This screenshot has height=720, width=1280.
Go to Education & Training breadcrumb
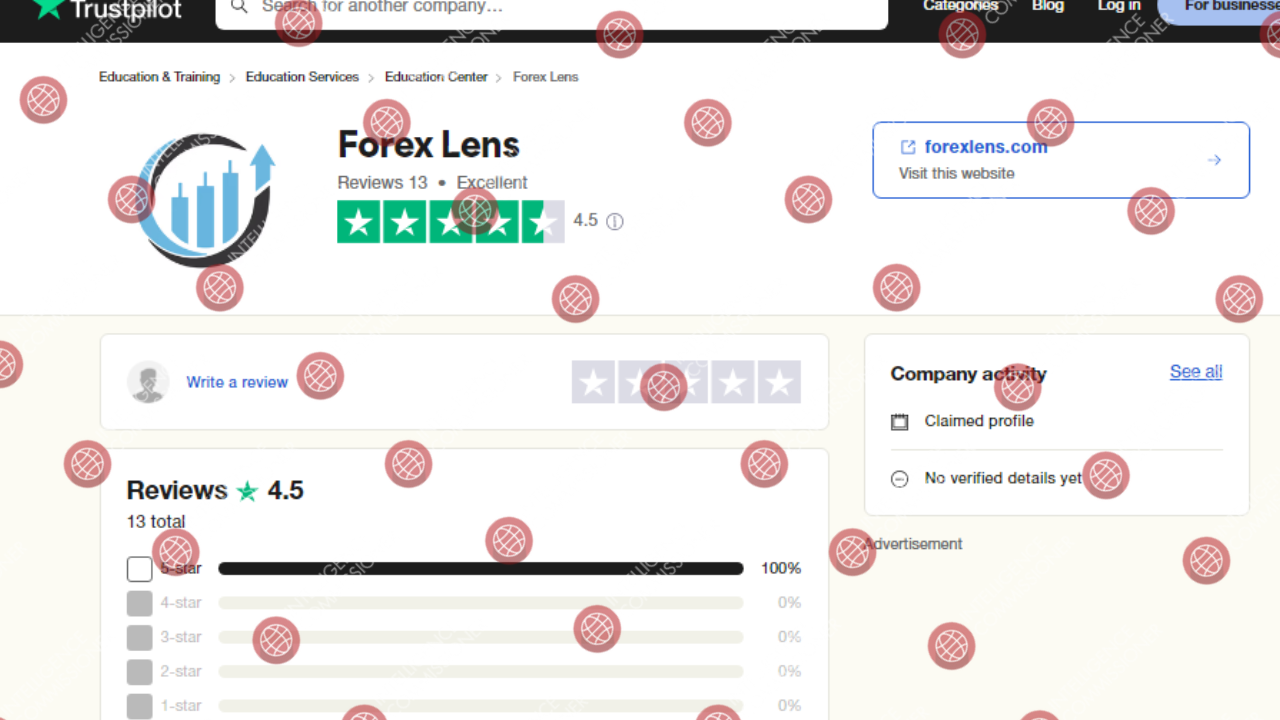click(x=159, y=77)
